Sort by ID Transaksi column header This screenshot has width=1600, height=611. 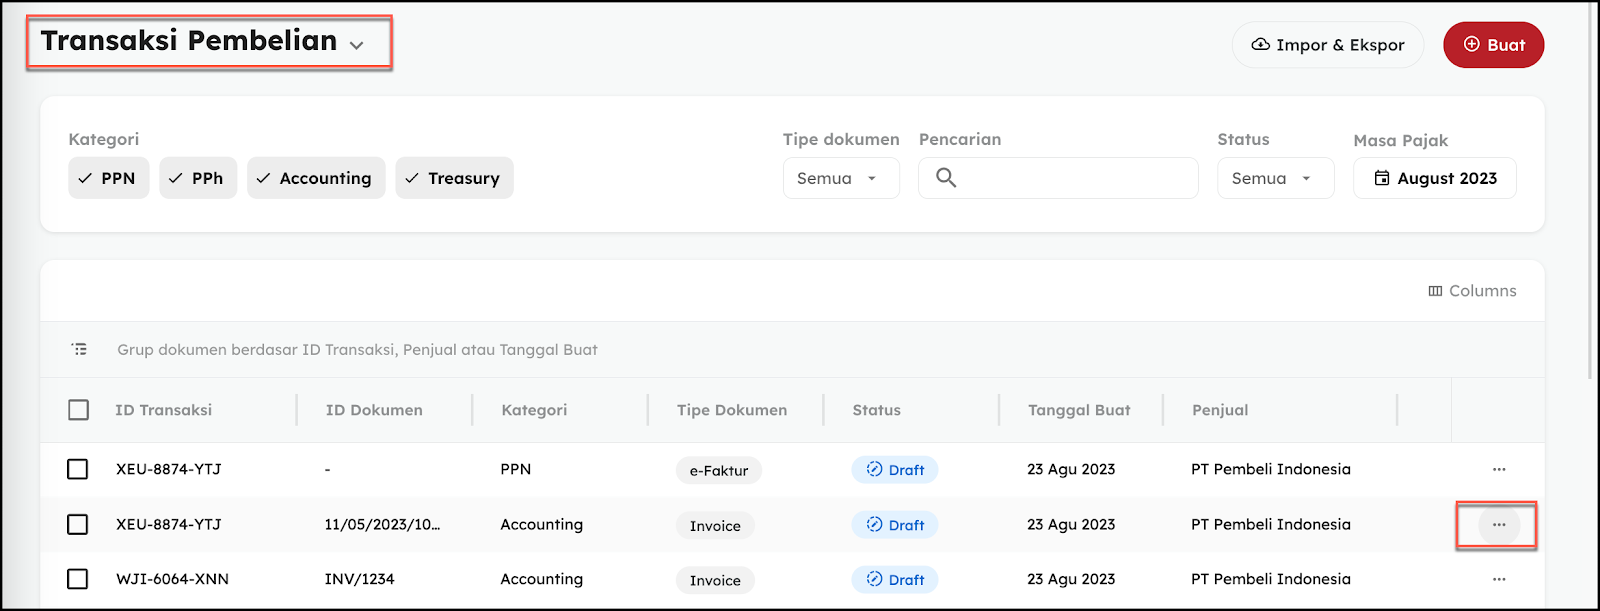point(163,410)
